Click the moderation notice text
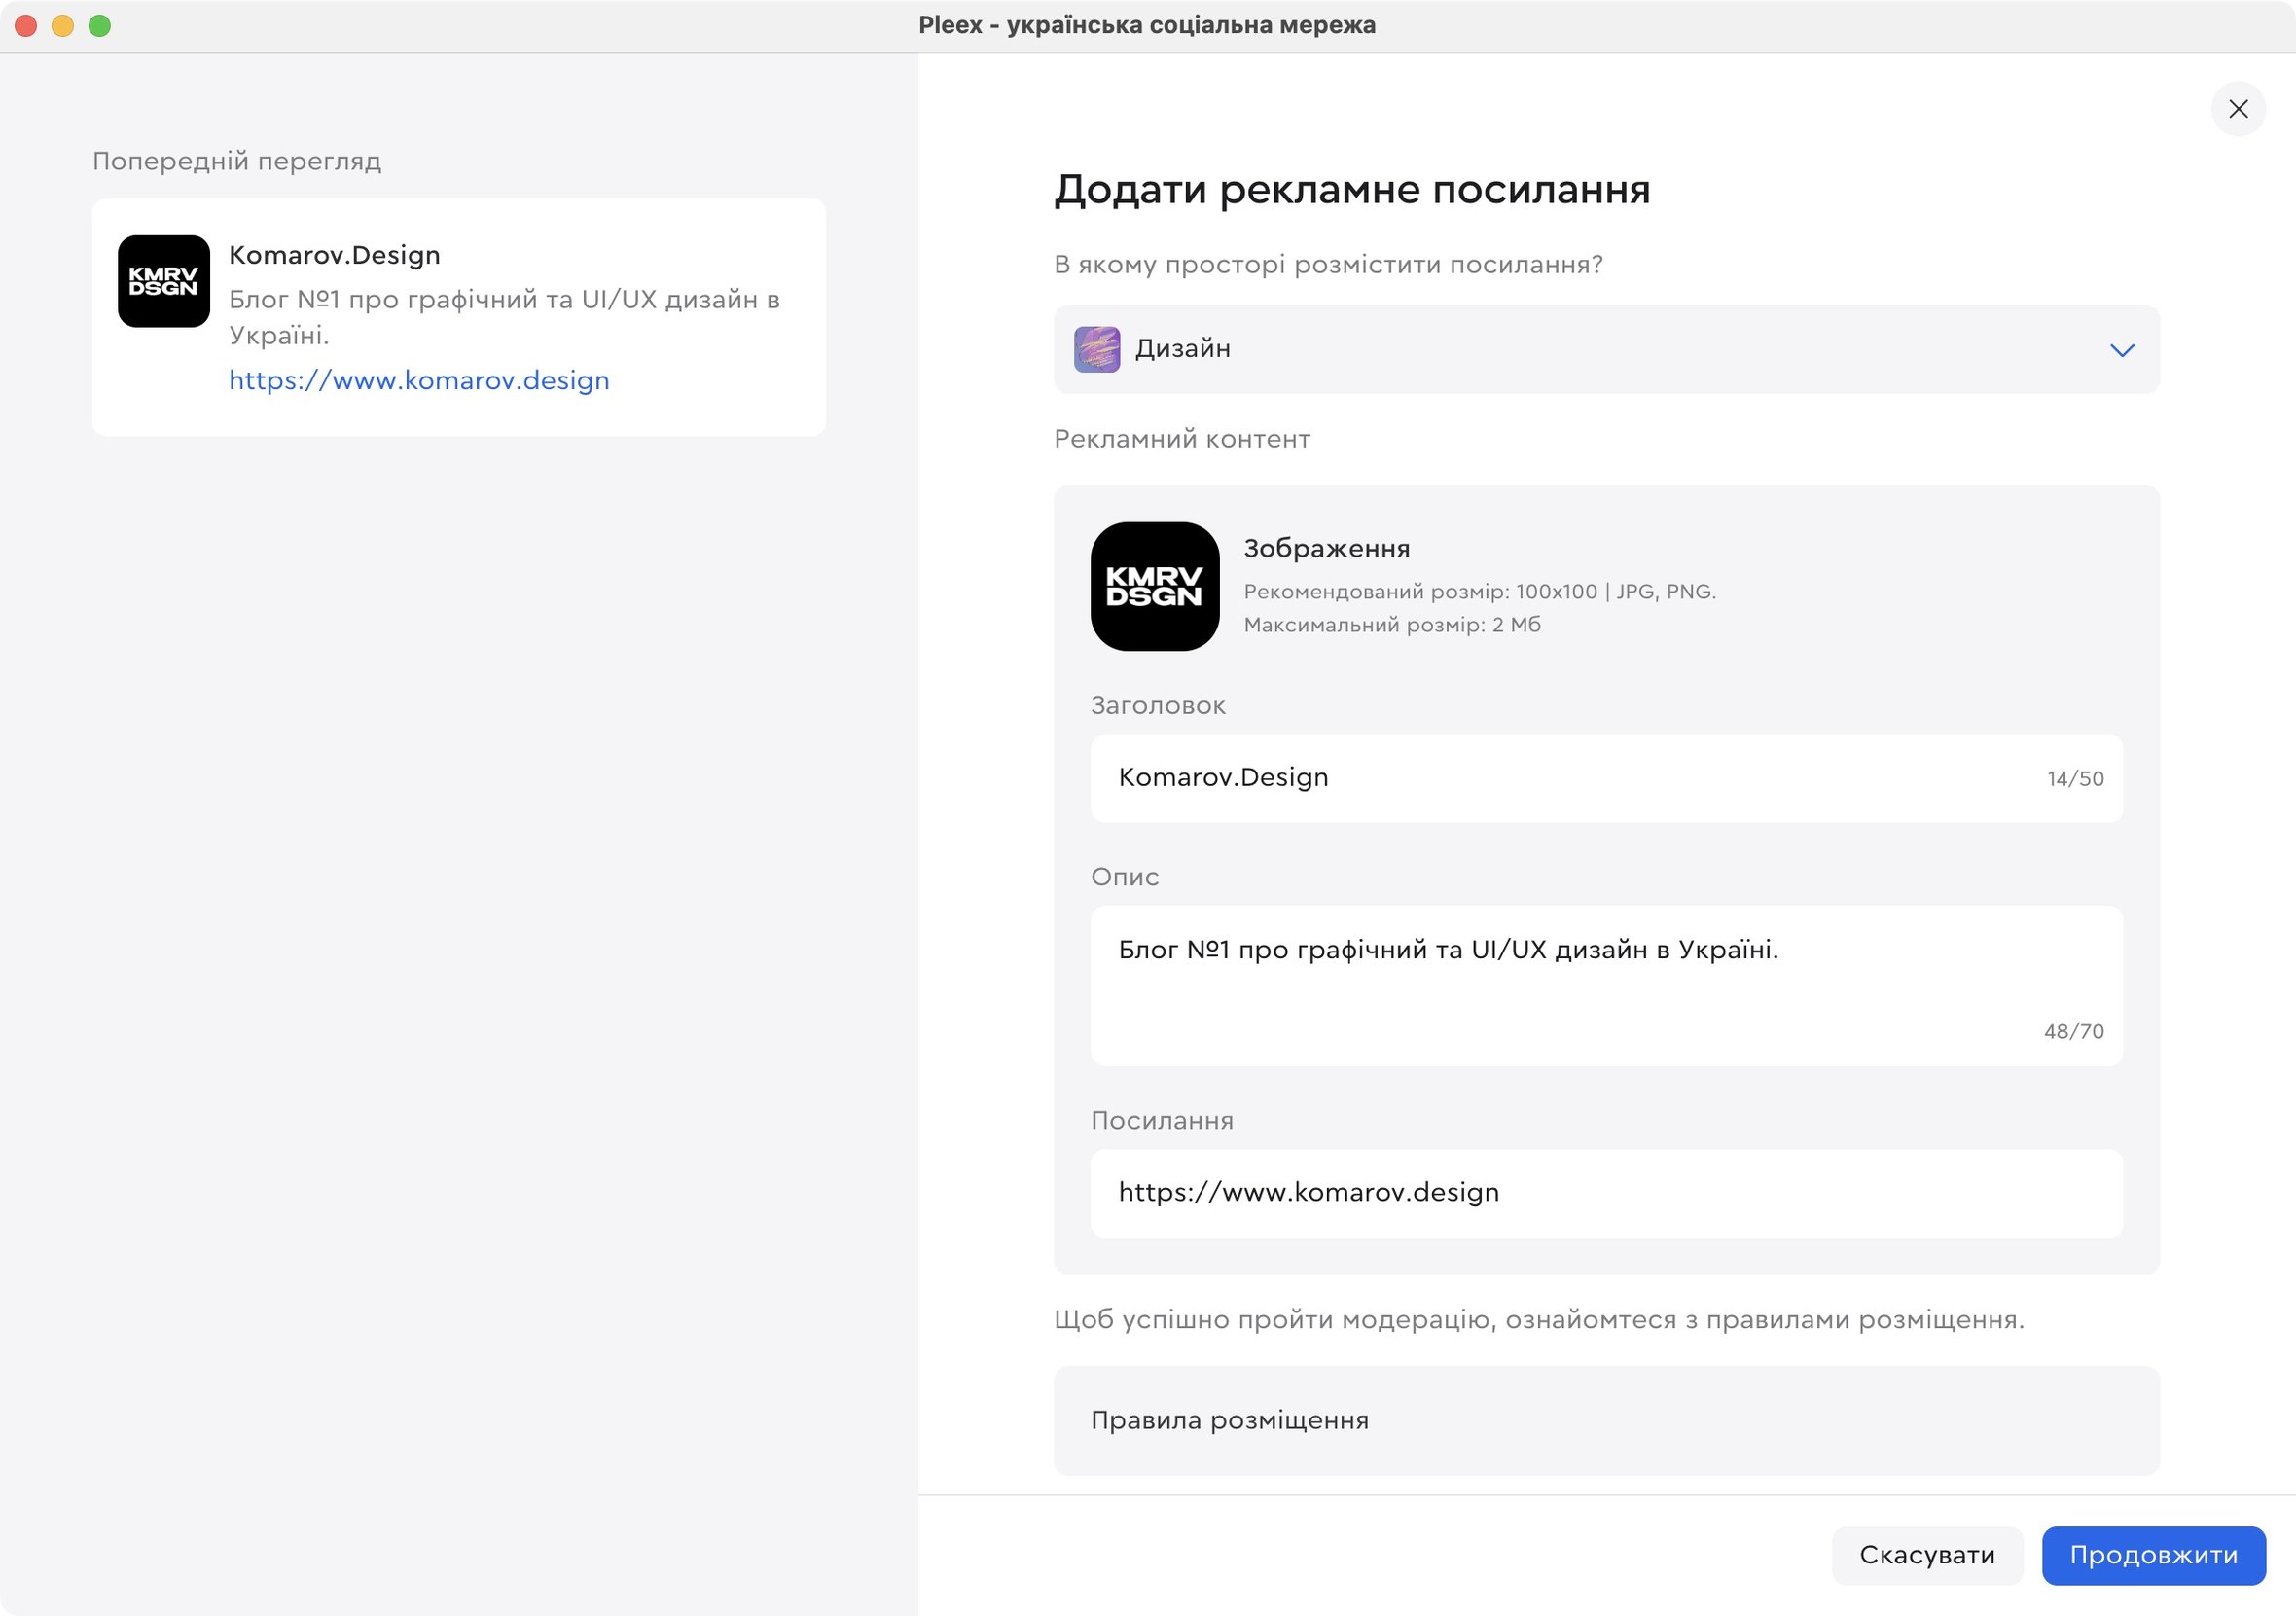The height and width of the screenshot is (1616, 2296). (1539, 1320)
